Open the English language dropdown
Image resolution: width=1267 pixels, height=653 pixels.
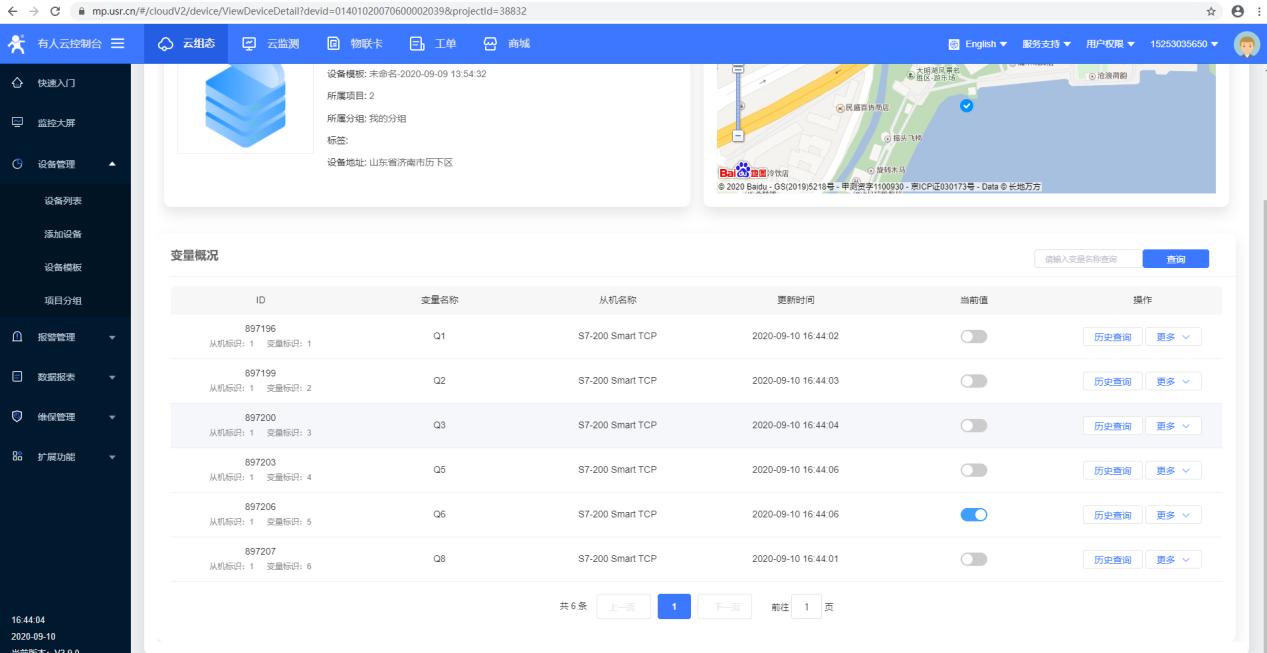[979, 44]
